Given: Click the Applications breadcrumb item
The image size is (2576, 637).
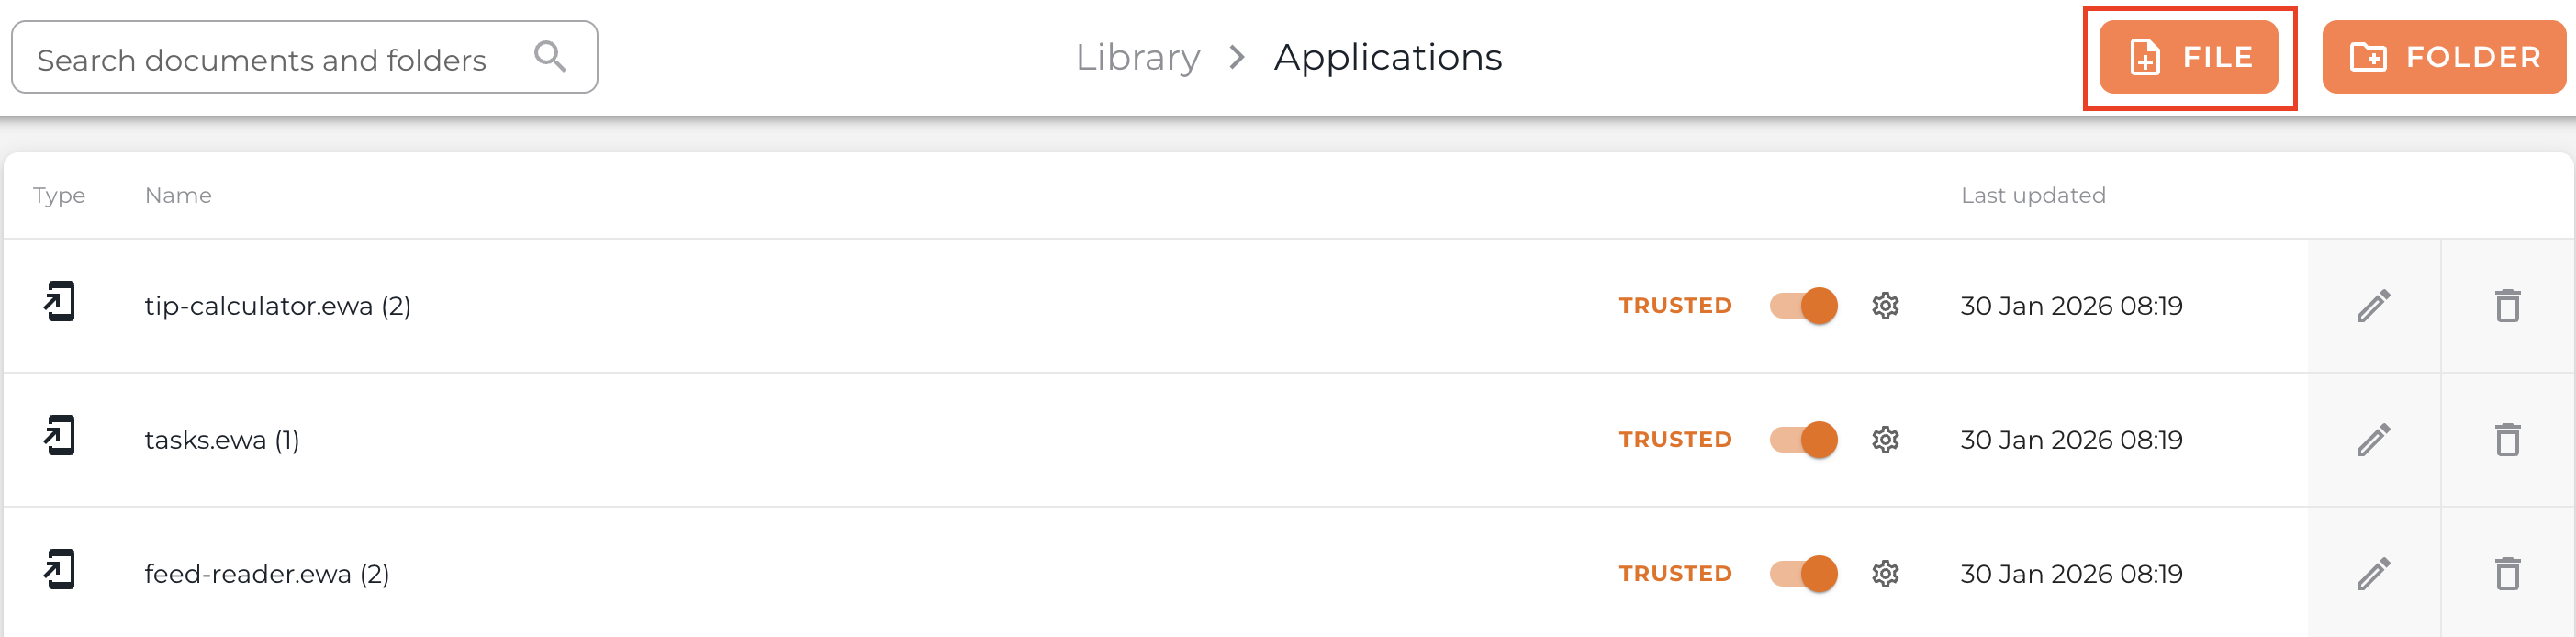Looking at the screenshot, I should [1387, 57].
